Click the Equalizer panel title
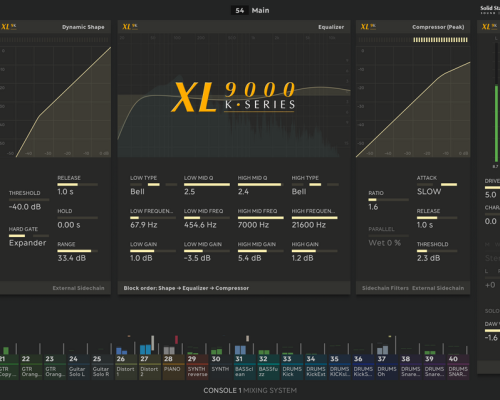 [x=331, y=27]
